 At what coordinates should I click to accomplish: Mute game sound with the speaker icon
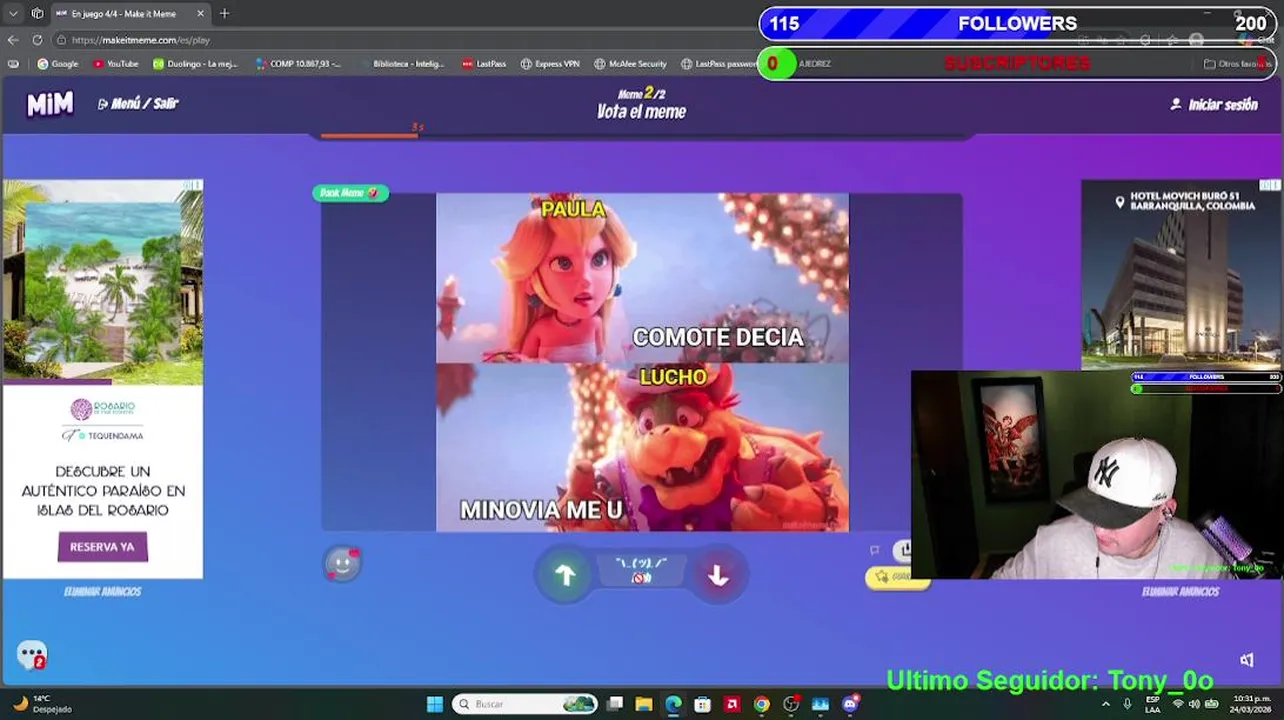click(x=1246, y=660)
